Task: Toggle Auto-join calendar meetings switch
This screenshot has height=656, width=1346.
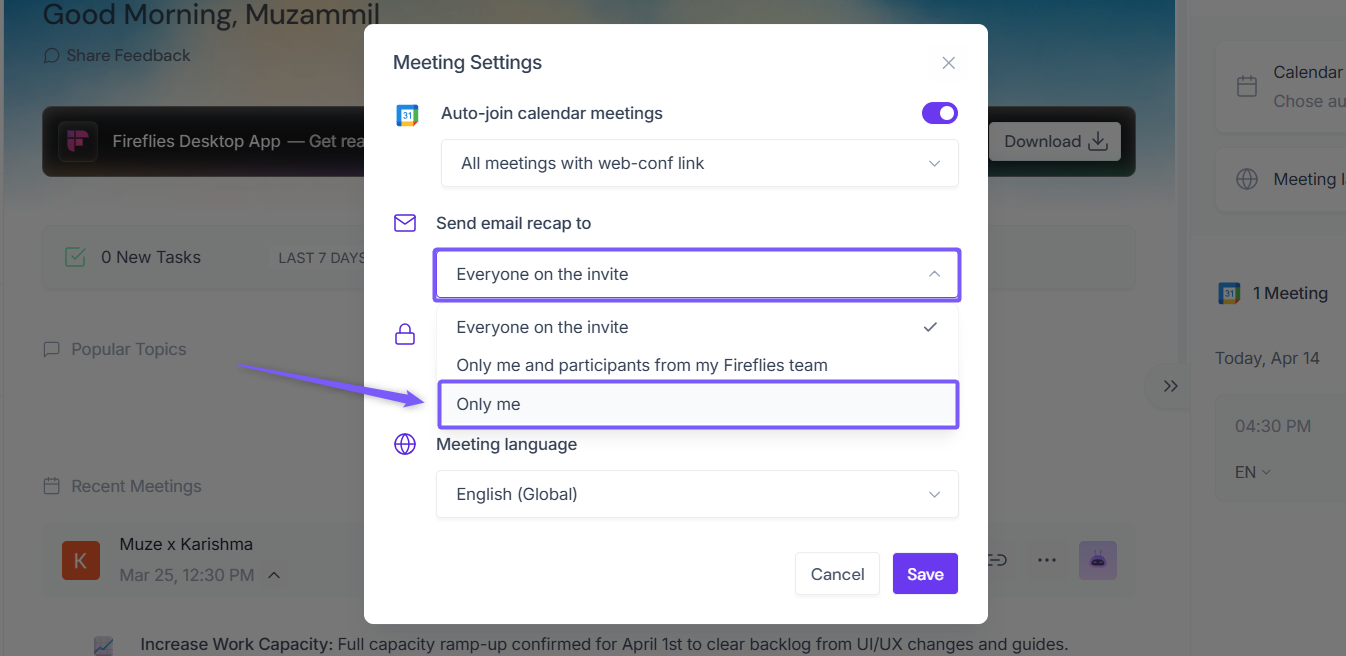Action: click(x=939, y=113)
